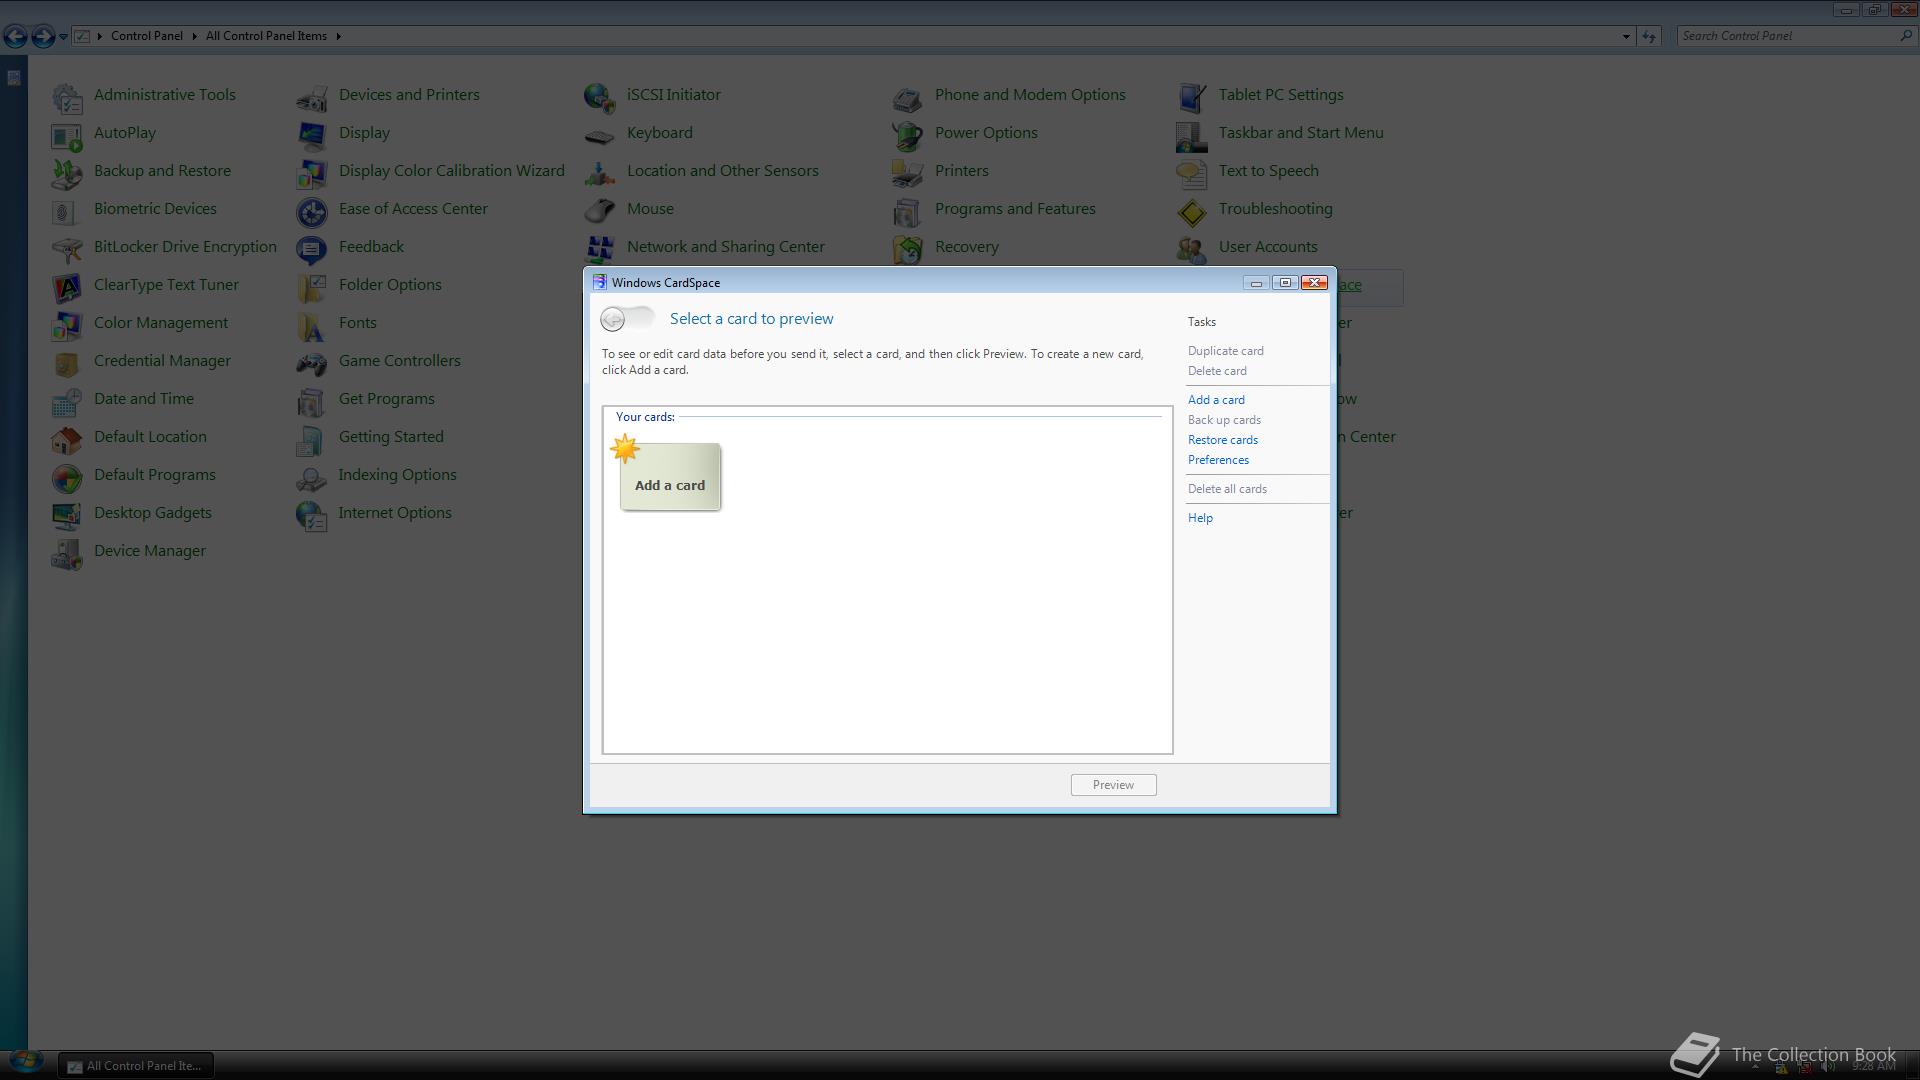Viewport: 1920px width, 1080px height.
Task: Click Windows CardSpace title bar icon
Action: pyautogui.click(x=600, y=283)
